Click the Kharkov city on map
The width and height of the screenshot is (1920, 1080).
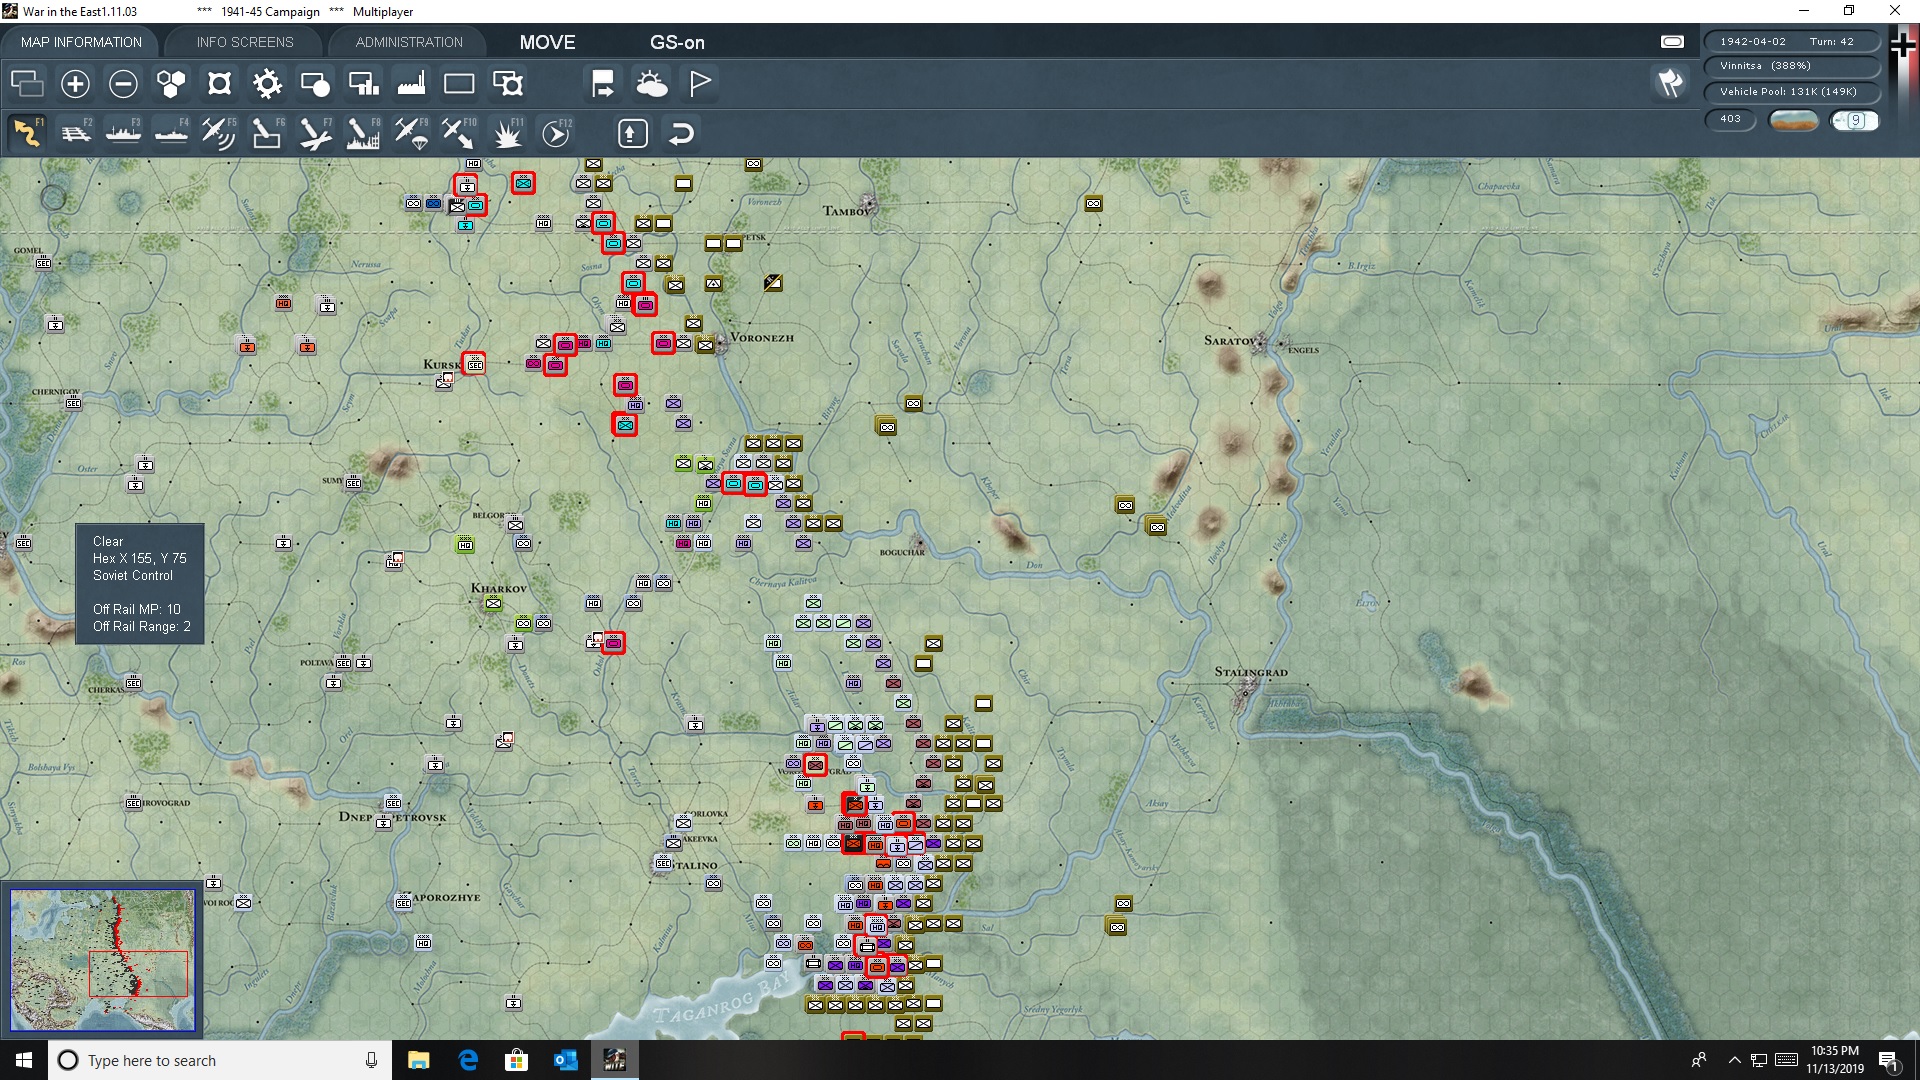click(498, 588)
